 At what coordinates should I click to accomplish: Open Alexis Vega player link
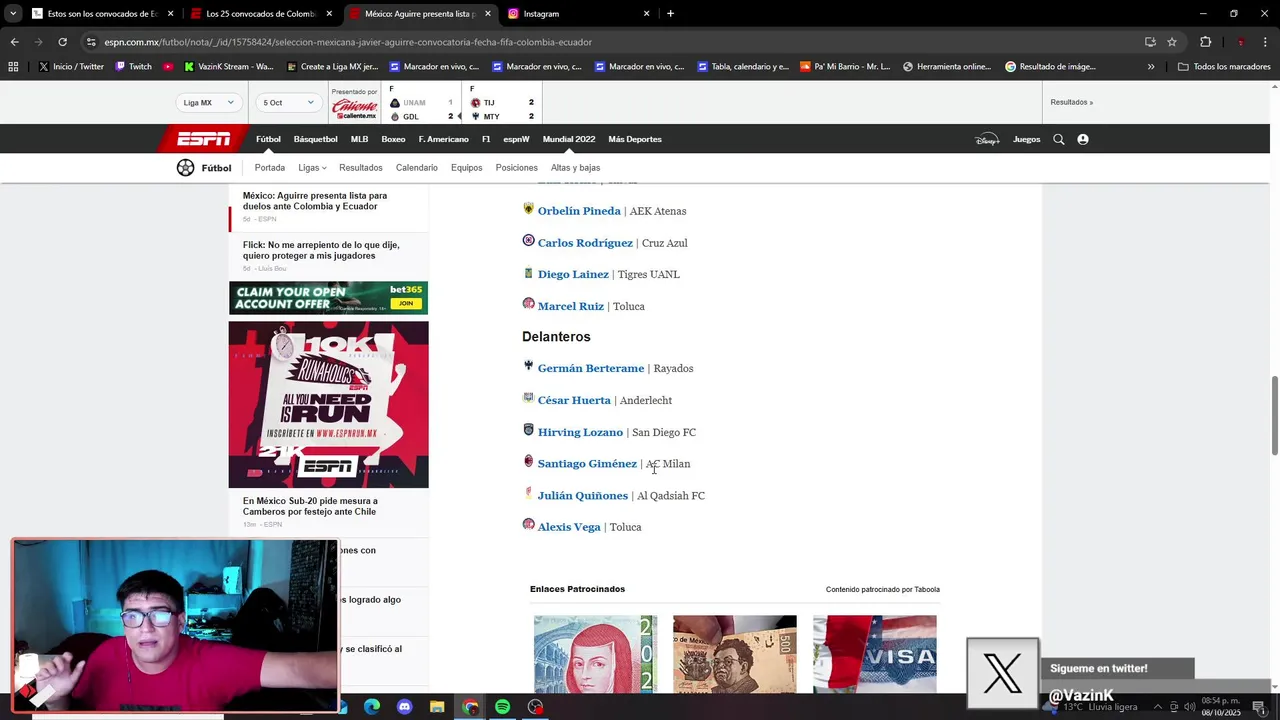(569, 528)
